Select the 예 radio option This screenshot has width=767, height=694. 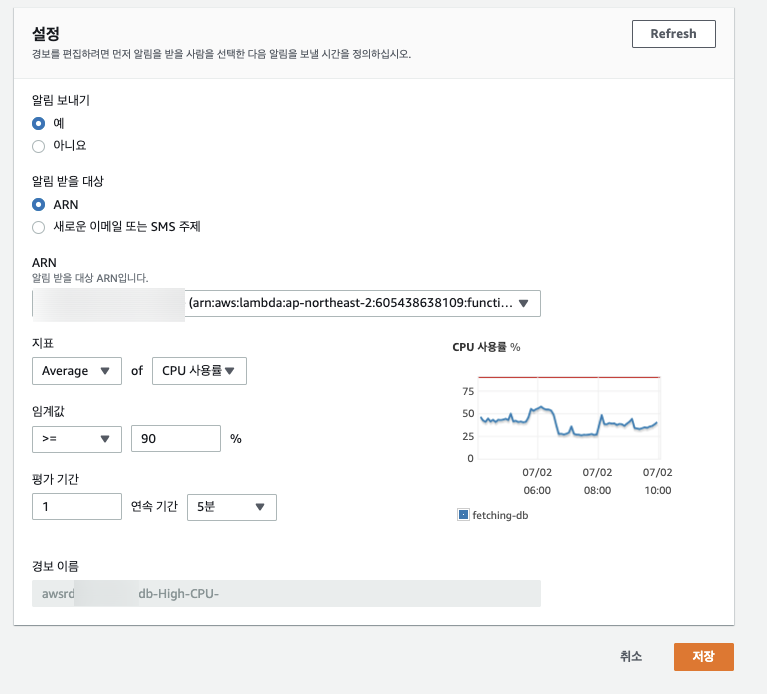coord(39,123)
